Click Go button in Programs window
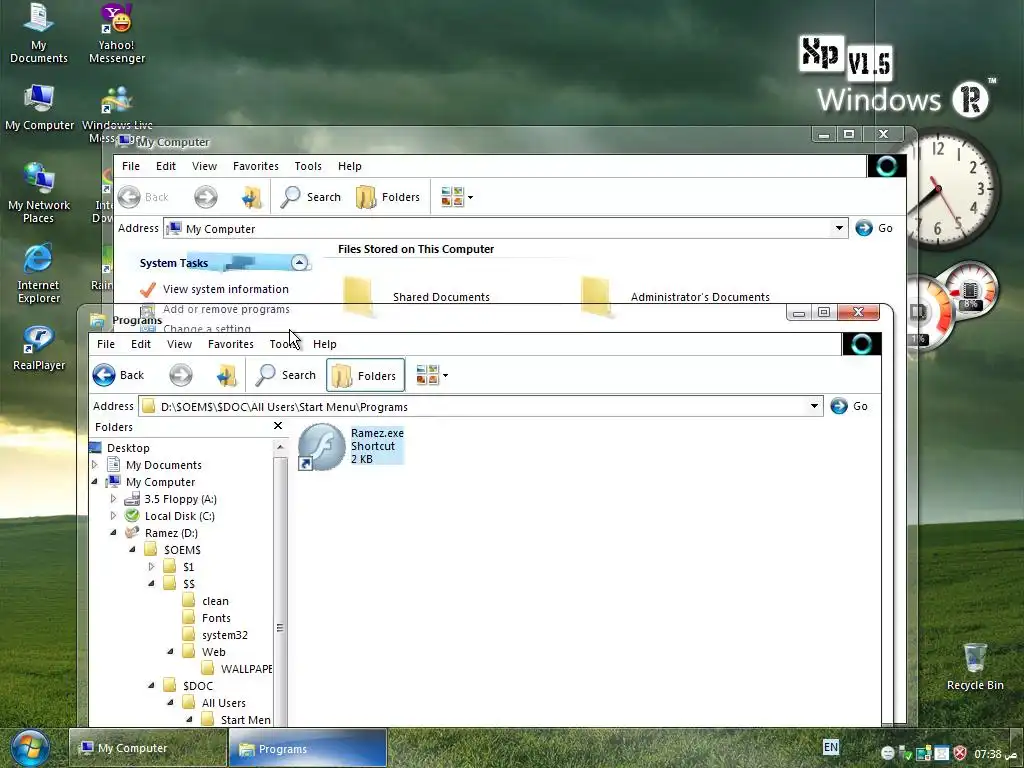1024x768 pixels. click(849, 406)
